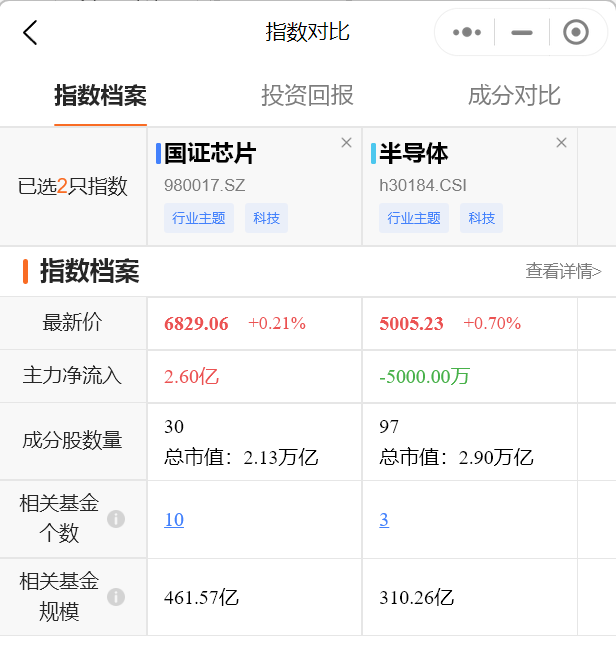616x649 pixels.
Task: Show info for 相关基金规模
Action: pyautogui.click(x=116, y=597)
